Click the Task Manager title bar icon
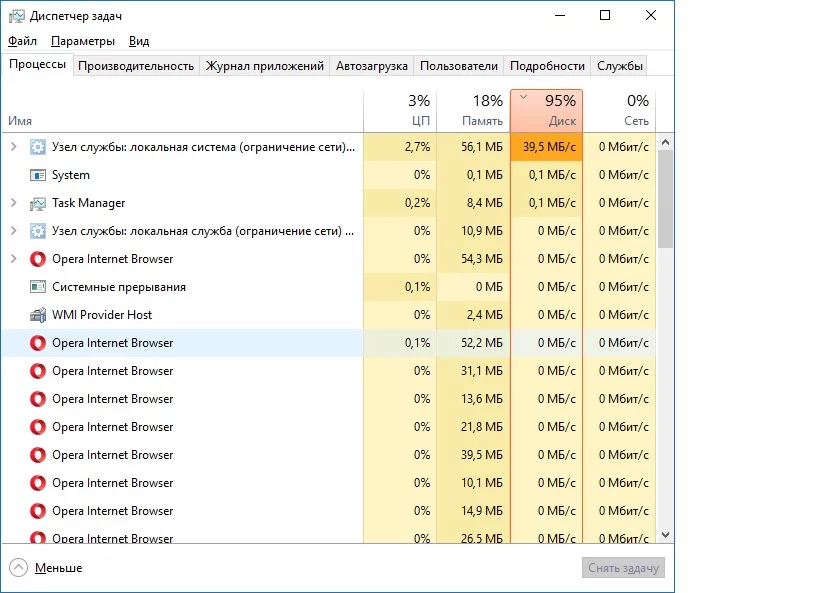The height and width of the screenshot is (593, 819). (17, 16)
